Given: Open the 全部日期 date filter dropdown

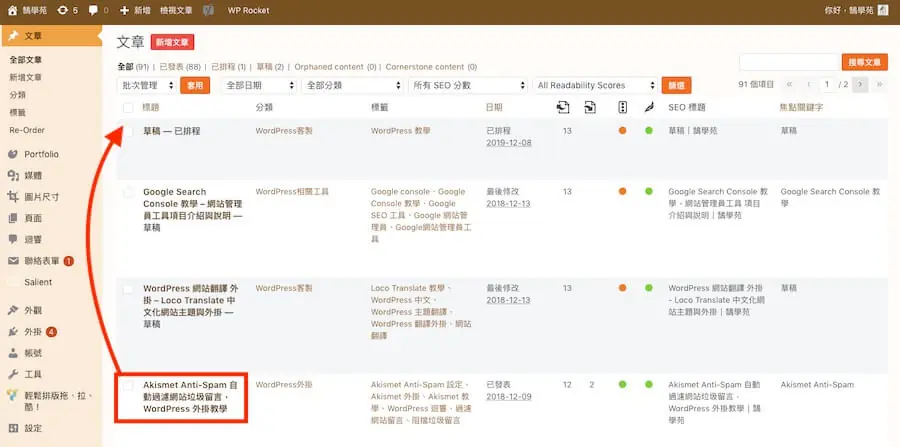Looking at the screenshot, I should 258,85.
